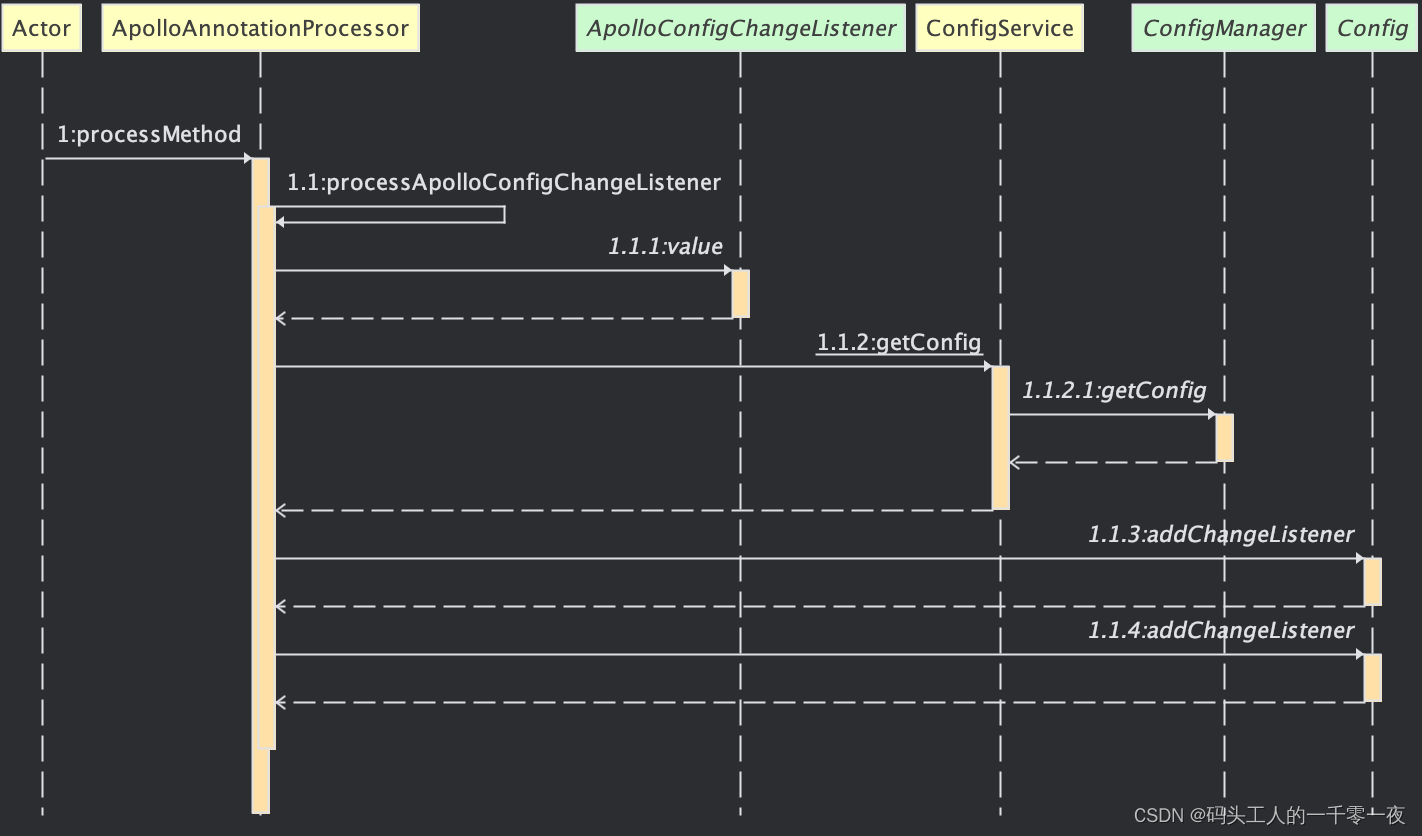Click the 1.1.1:value message label
Screen dimensions: 1422x836
click(x=665, y=246)
